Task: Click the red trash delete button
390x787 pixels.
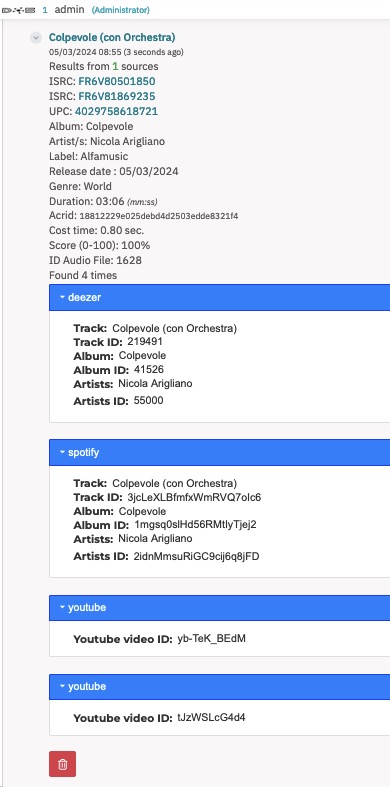Action: click(x=62, y=764)
